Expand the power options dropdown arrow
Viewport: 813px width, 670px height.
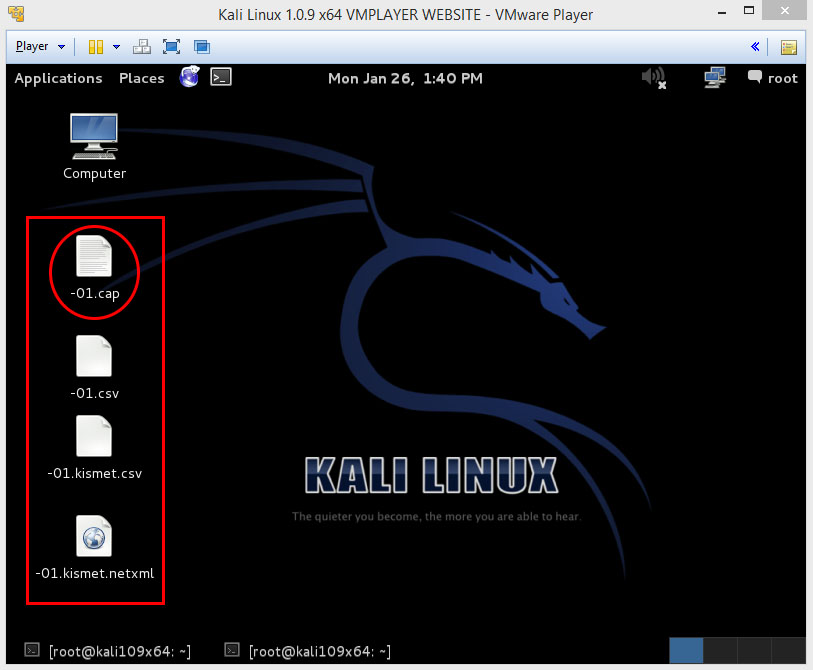[116, 47]
